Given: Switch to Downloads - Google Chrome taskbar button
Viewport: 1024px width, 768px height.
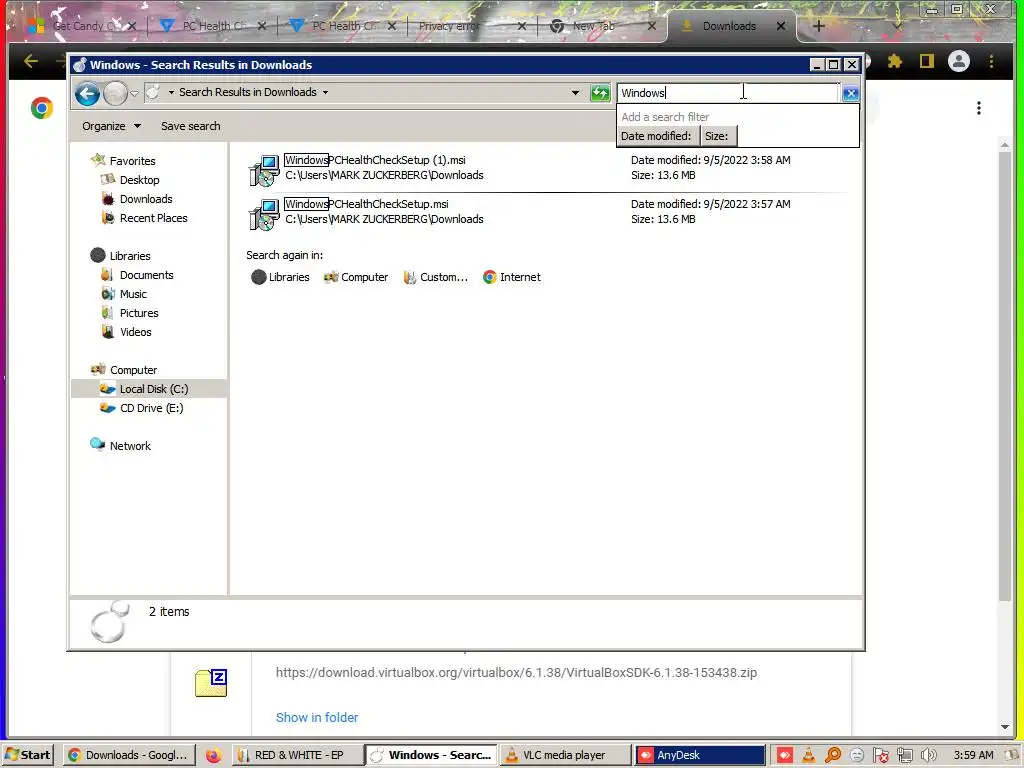Looking at the screenshot, I should [129, 755].
